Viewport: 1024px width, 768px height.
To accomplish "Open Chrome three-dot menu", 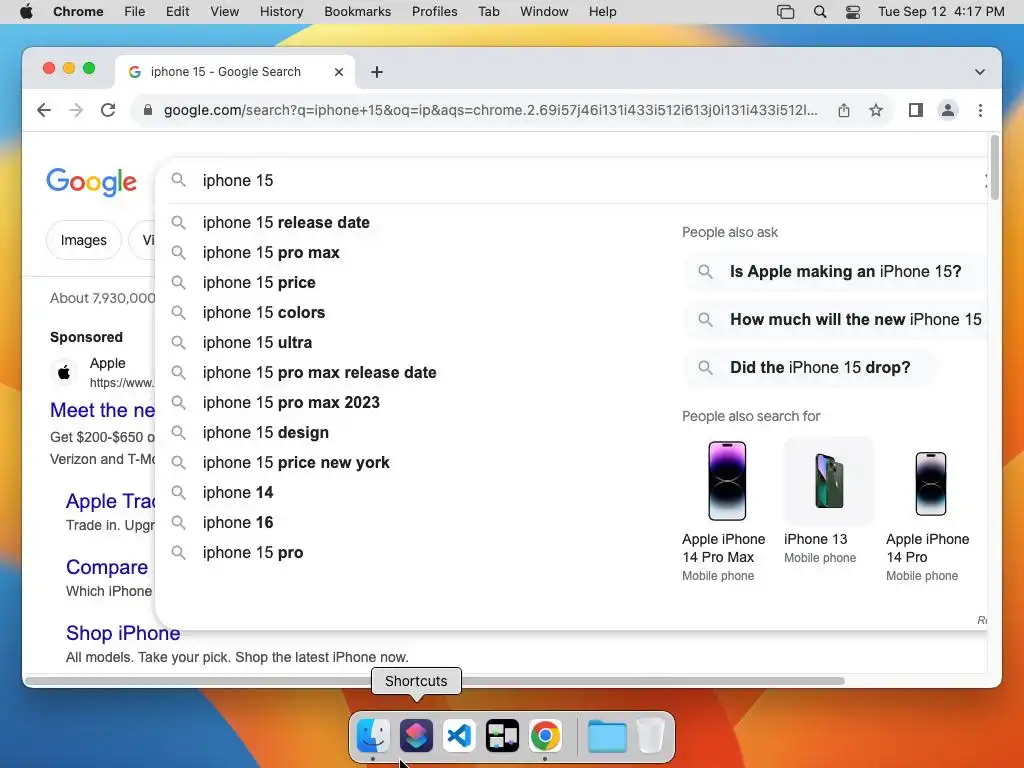I will [980, 110].
